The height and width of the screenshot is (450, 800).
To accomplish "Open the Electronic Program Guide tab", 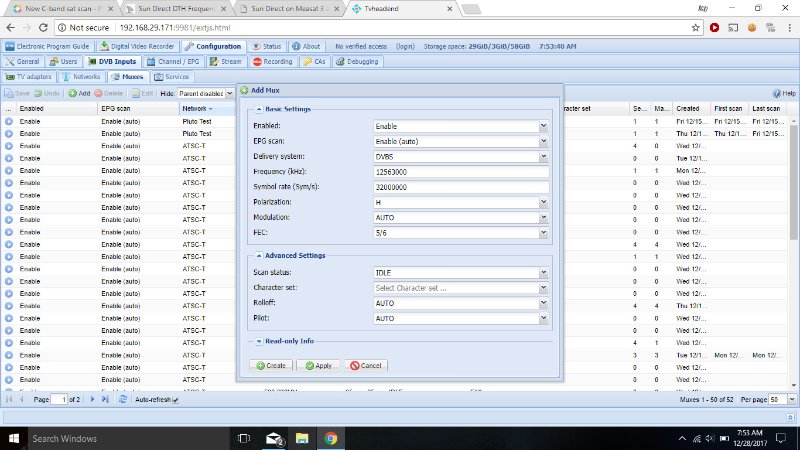I will point(47,46).
